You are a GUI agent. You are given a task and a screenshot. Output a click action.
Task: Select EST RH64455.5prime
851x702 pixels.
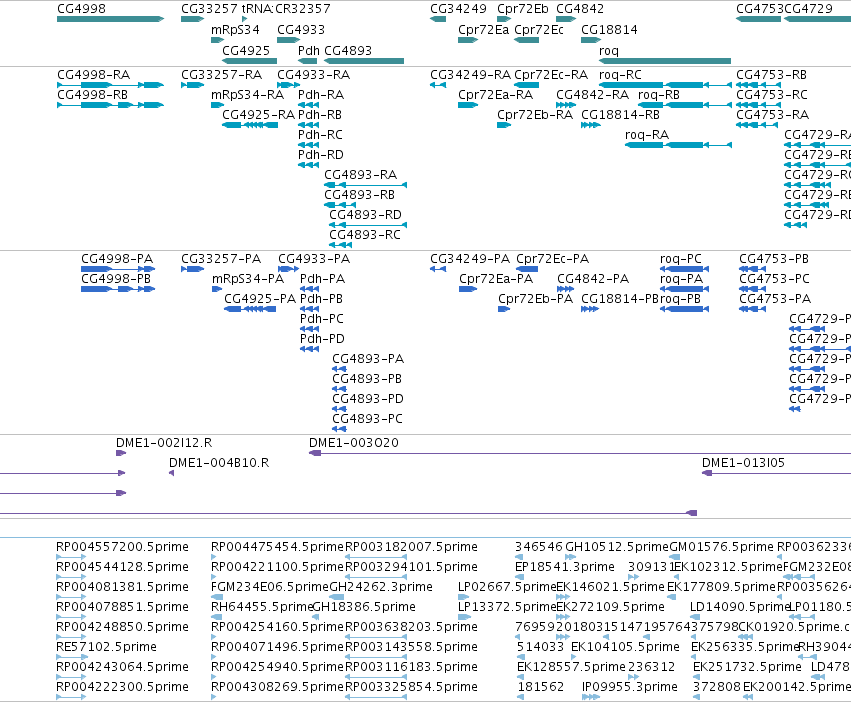(262, 606)
